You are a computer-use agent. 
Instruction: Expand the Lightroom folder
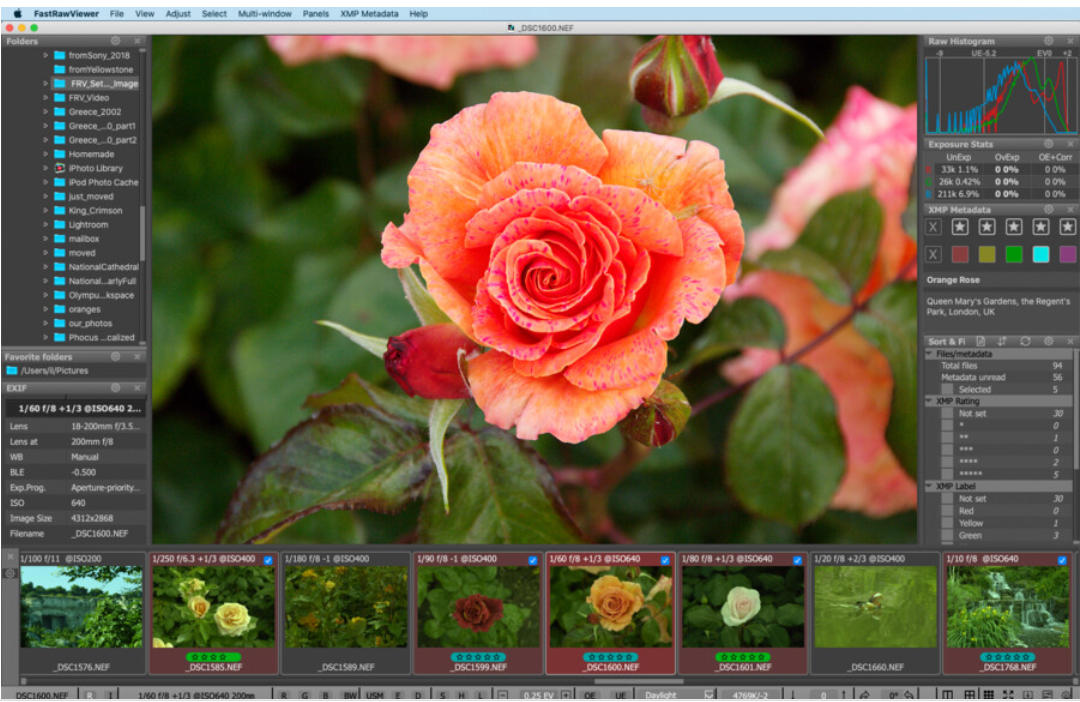[x=45, y=225]
